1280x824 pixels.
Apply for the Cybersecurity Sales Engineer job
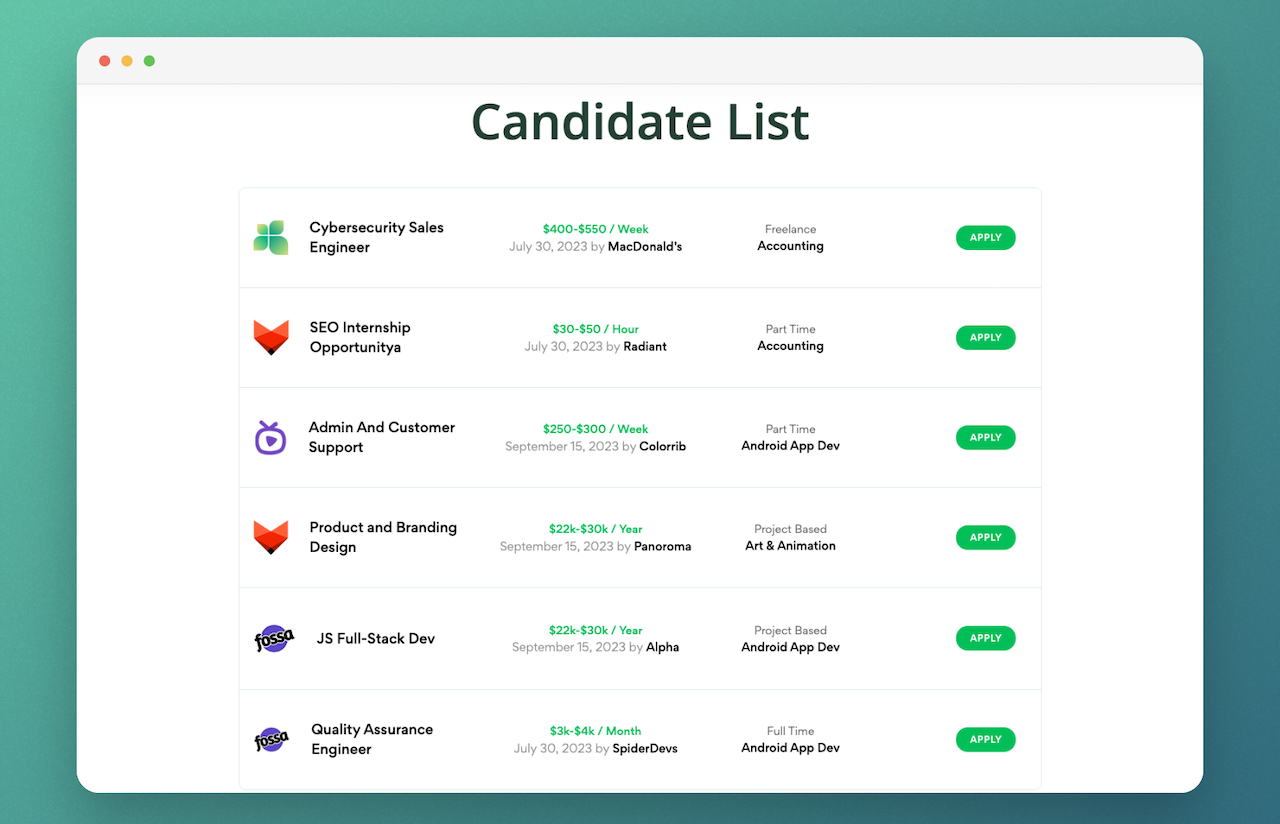point(985,237)
